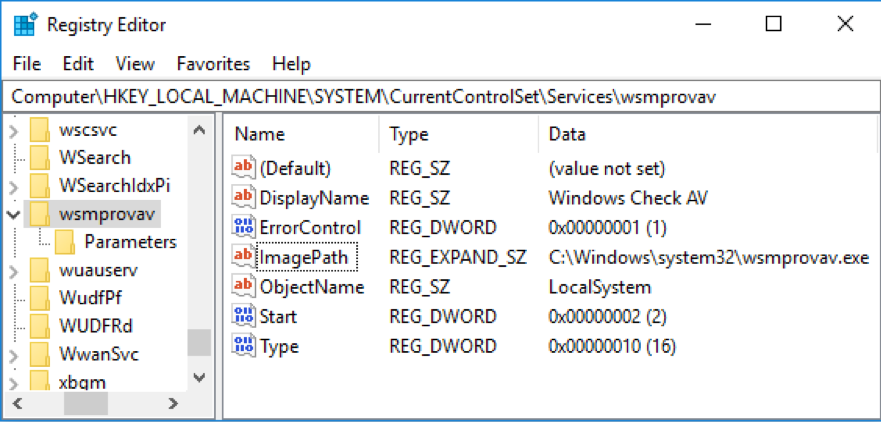
Task: Select the ErrorControl DWORD value icon
Action: tap(243, 227)
